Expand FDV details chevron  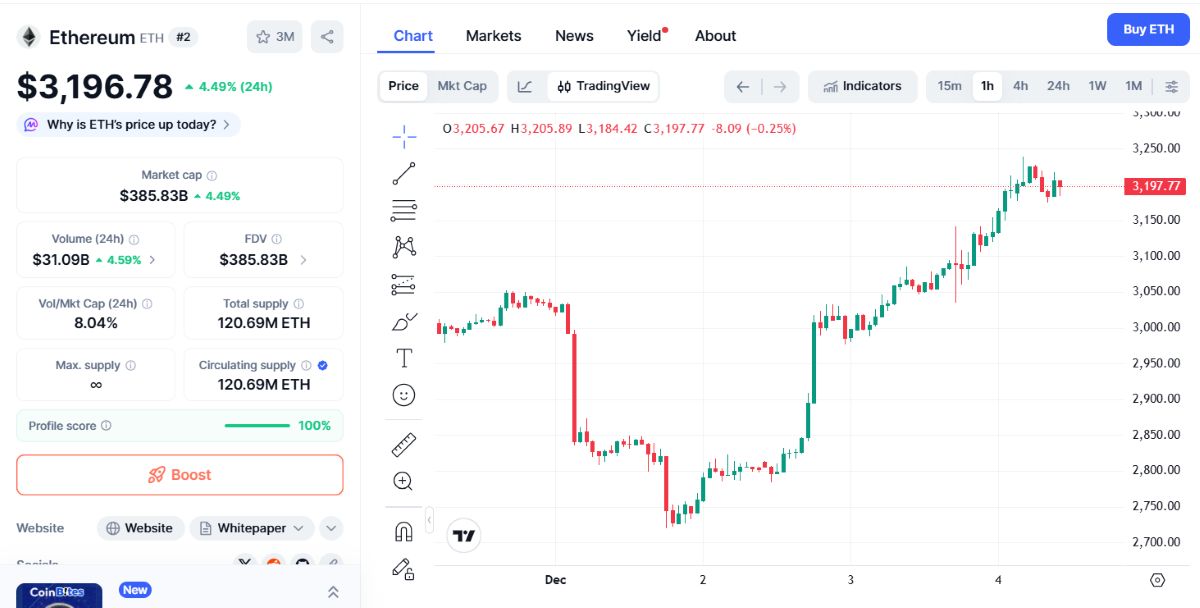click(x=303, y=260)
